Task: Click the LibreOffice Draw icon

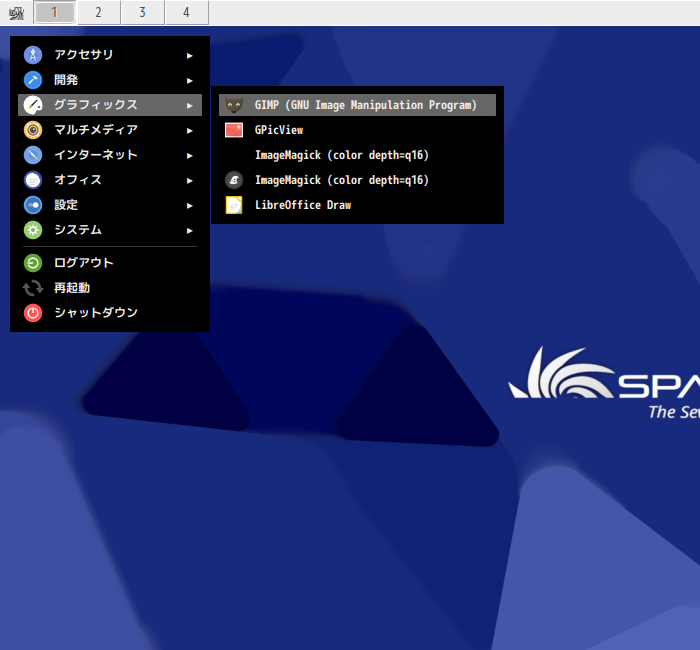Action: [234, 205]
